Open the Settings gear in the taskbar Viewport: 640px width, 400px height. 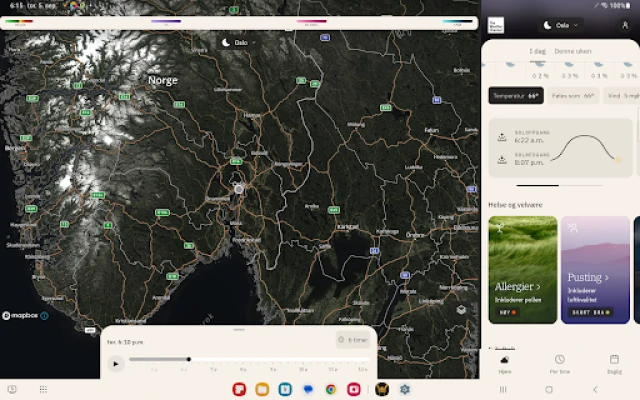tap(405, 389)
